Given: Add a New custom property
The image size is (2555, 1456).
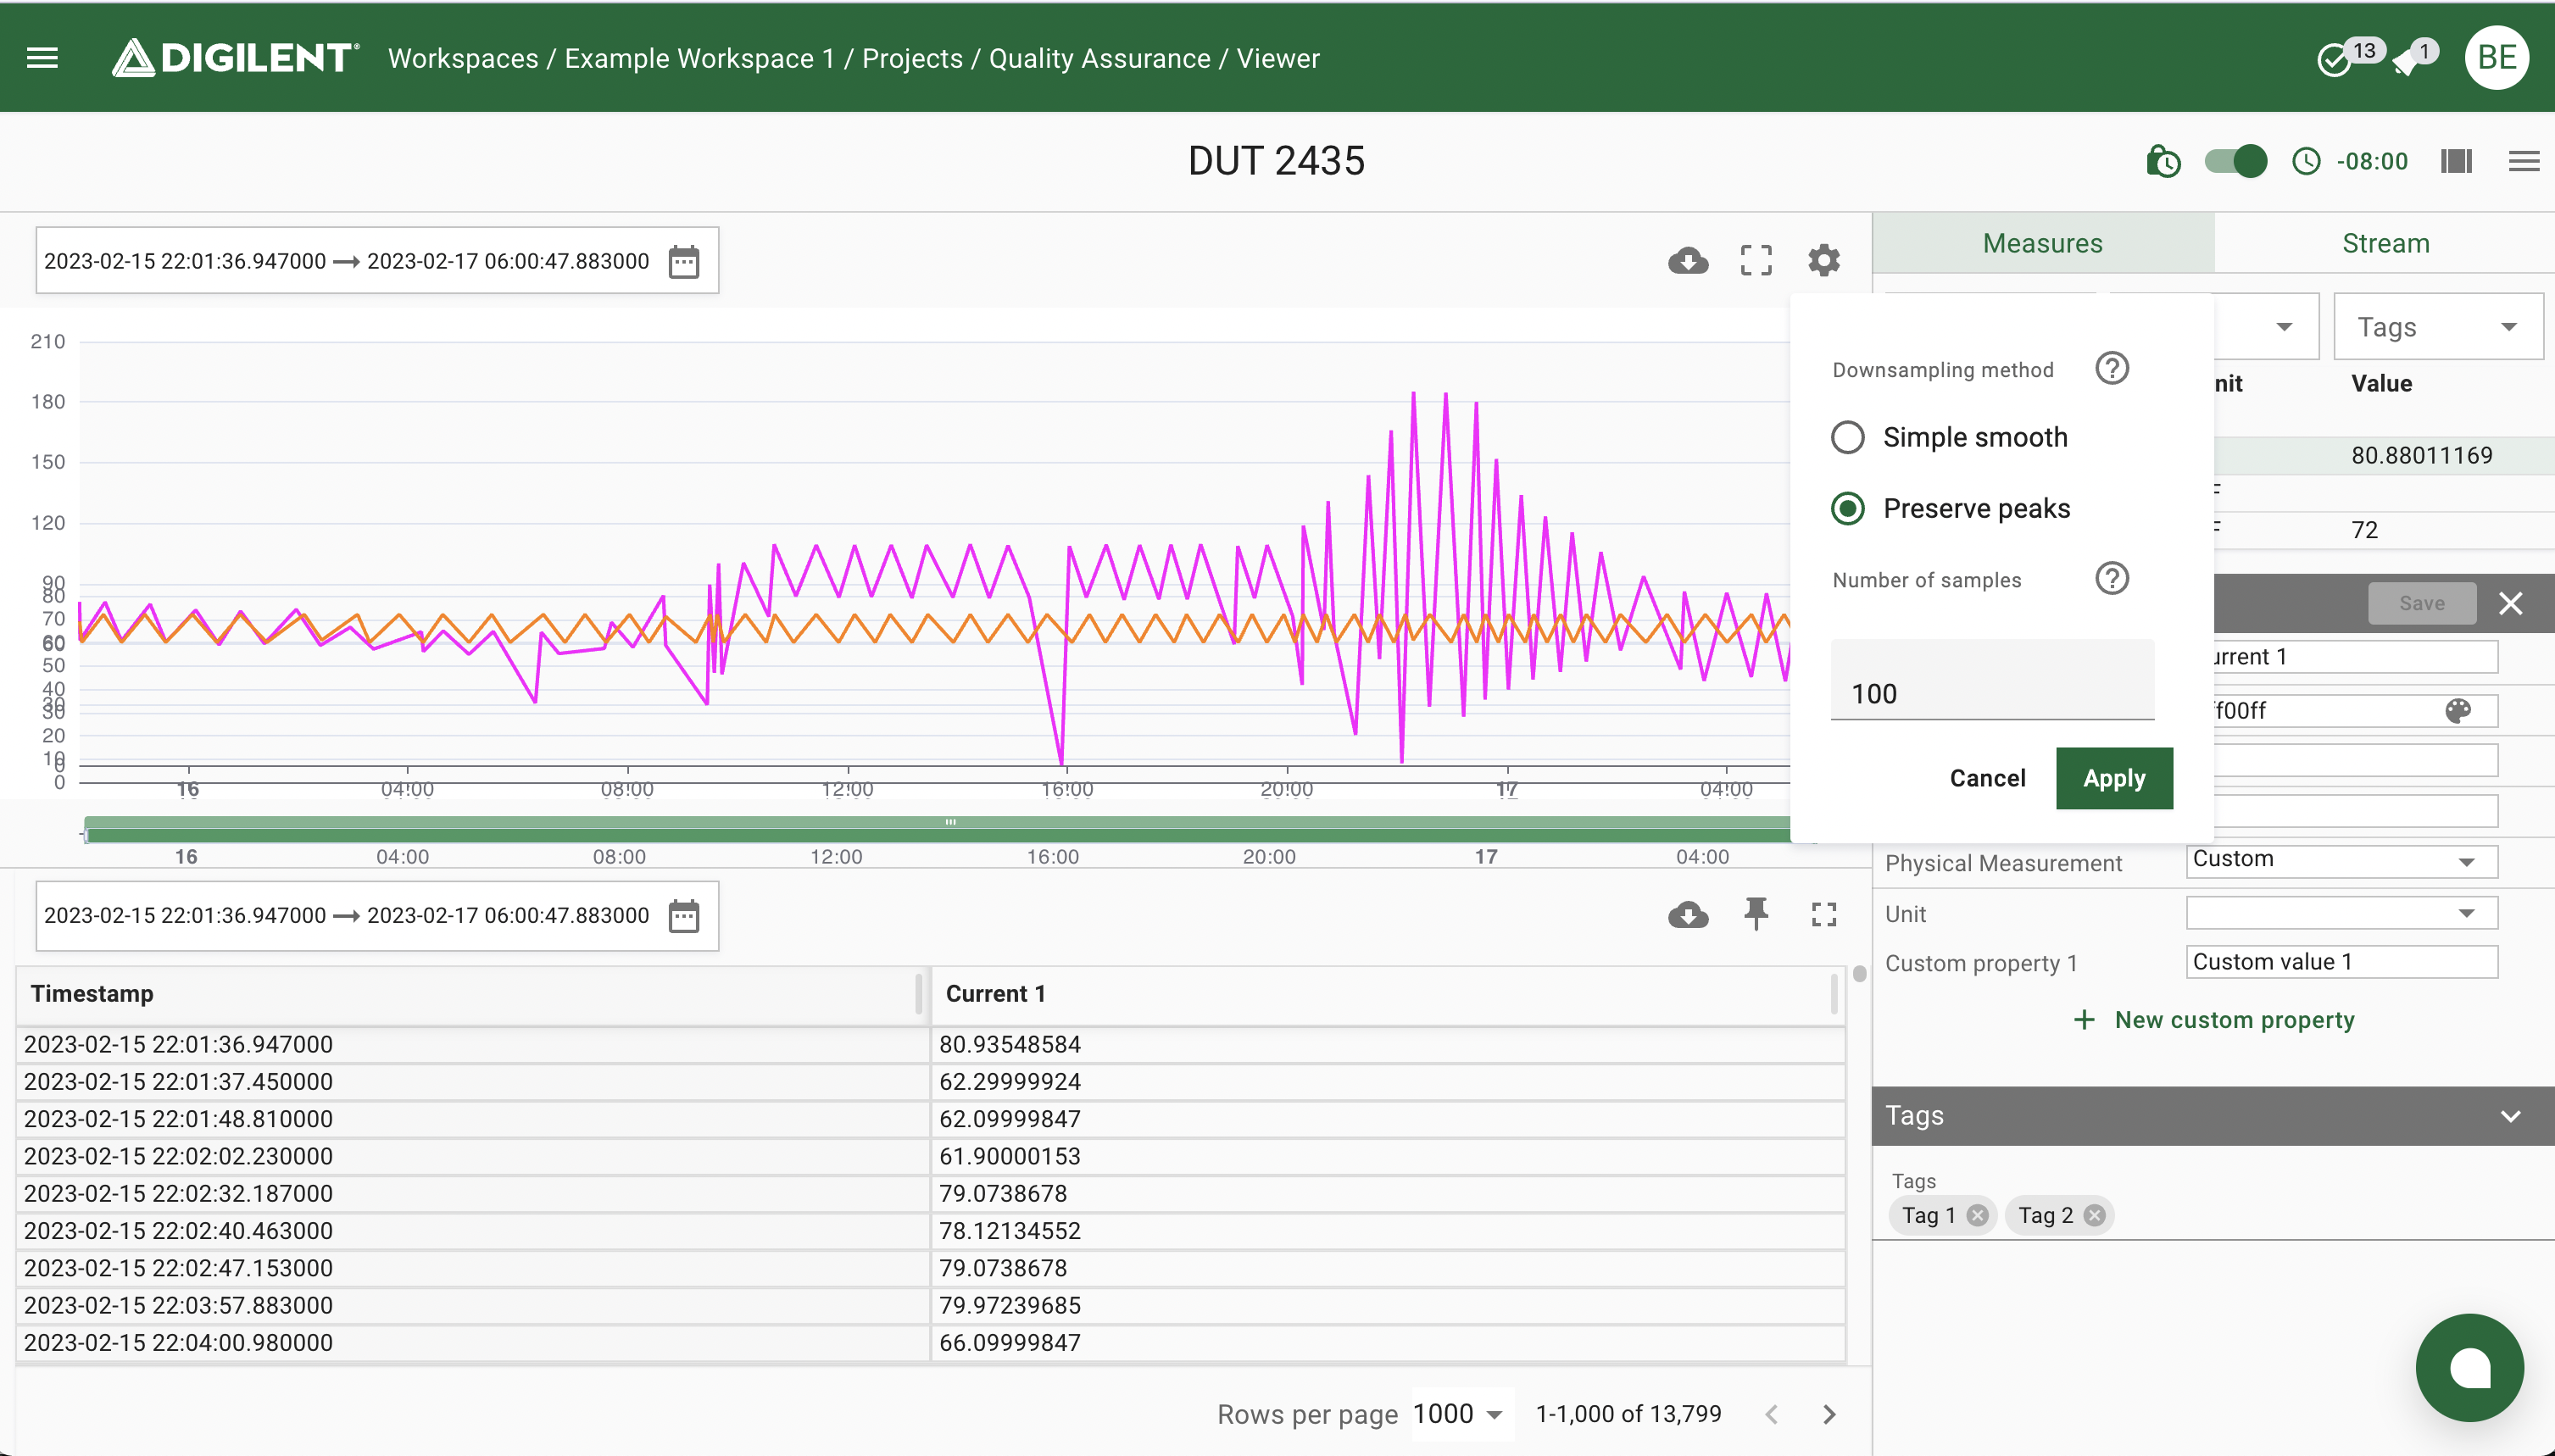Looking at the screenshot, I should tap(2213, 1020).
